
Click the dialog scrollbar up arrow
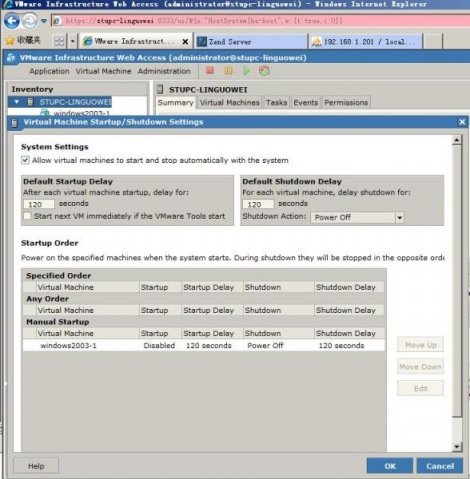[x=457, y=140]
